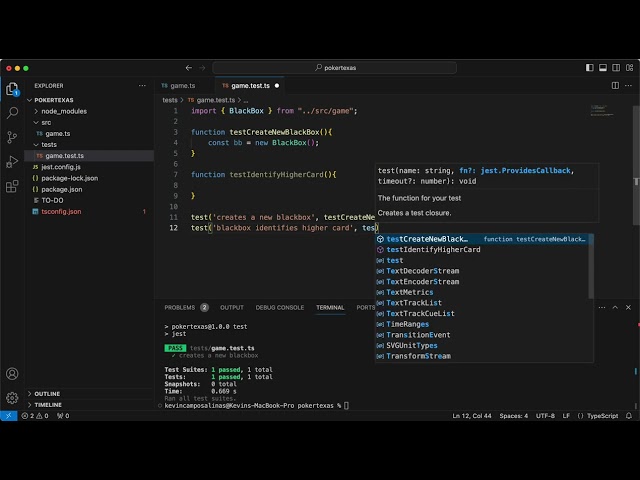Open the Extensions view icon

(x=12, y=186)
